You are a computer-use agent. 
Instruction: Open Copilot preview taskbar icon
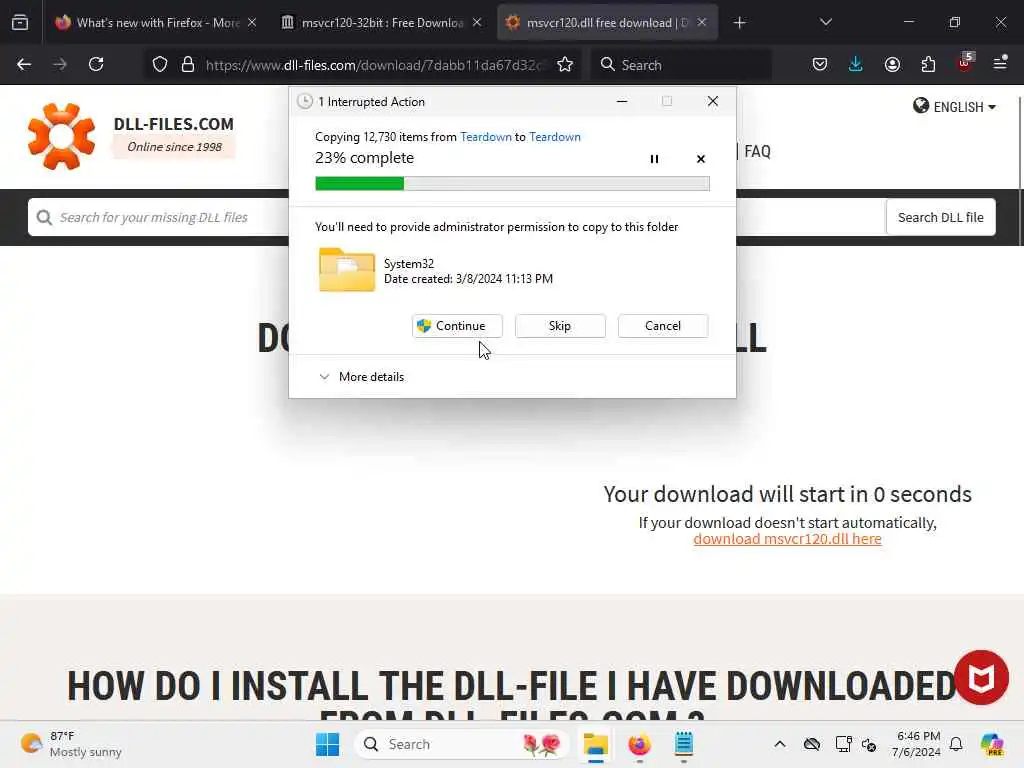(991, 744)
